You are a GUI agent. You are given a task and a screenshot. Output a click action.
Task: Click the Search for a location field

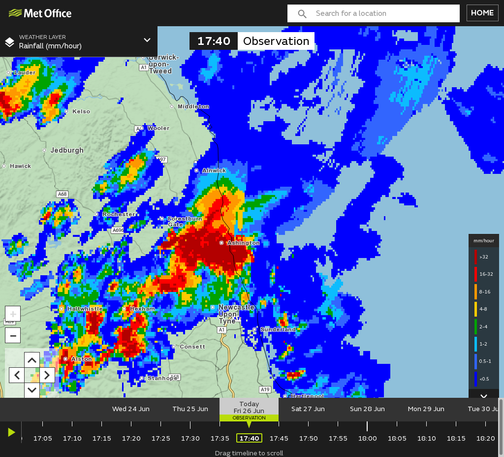coord(373,13)
